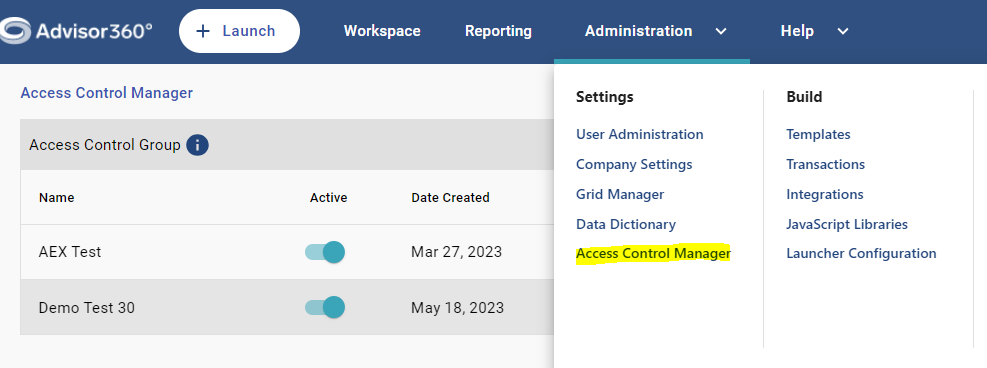Open Data Dictionary
987x368 pixels.
626,225
